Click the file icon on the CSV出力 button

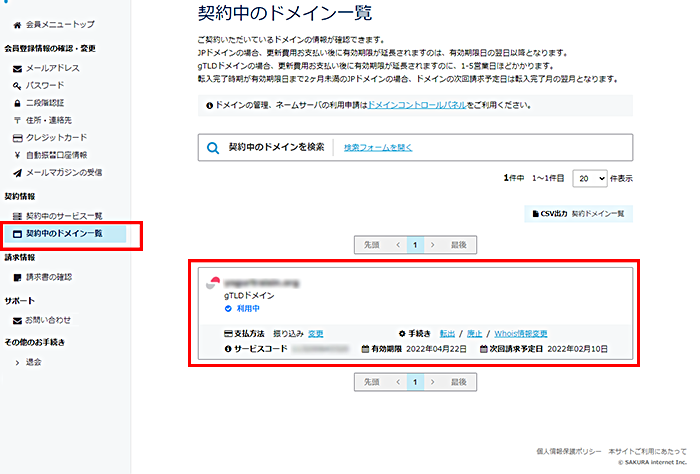pyautogui.click(x=535, y=214)
